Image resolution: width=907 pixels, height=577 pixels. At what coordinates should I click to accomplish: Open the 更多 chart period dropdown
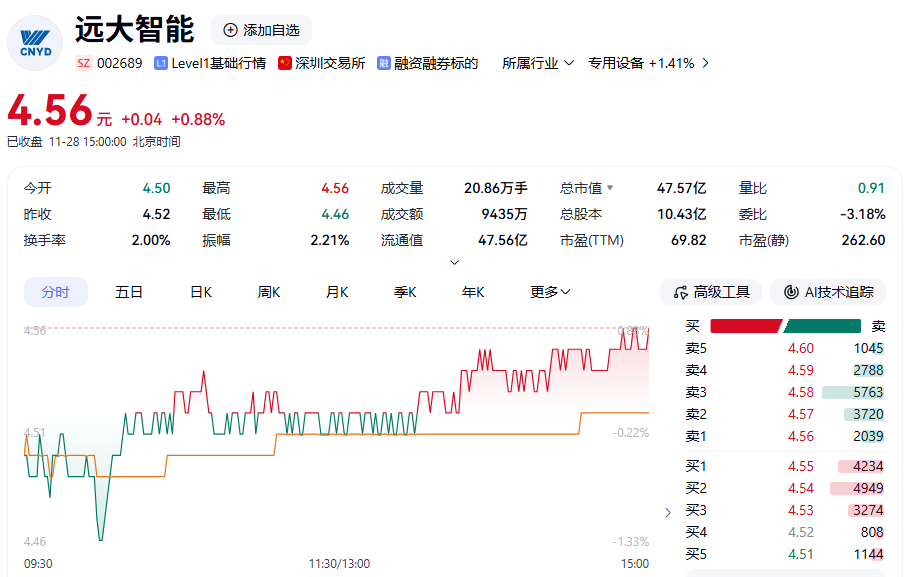click(550, 292)
